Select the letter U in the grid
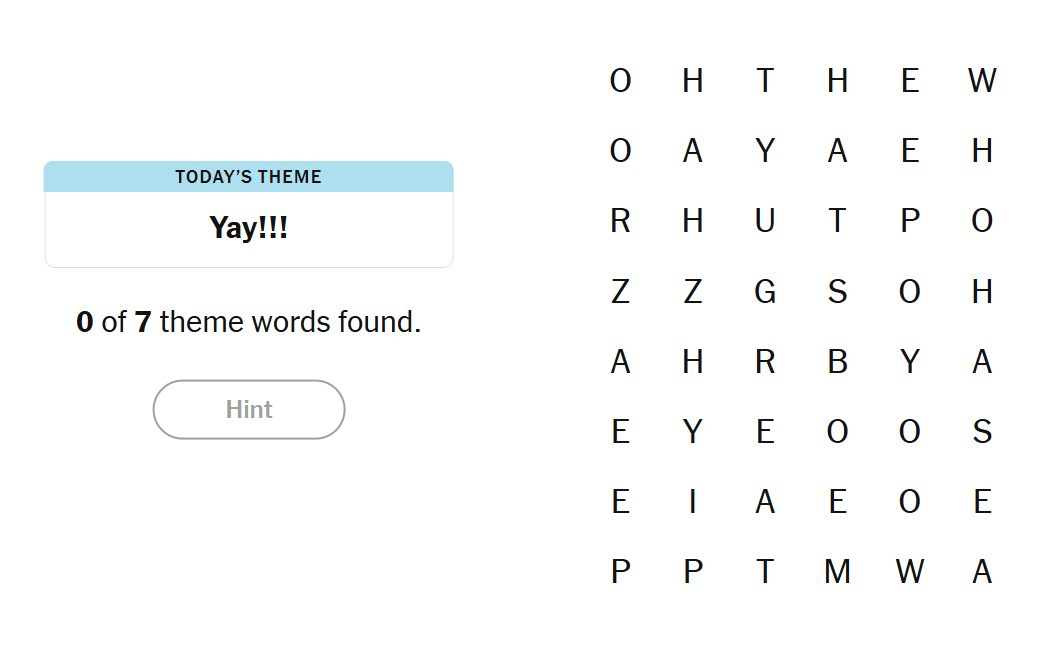1060x651 pixels. (765, 221)
